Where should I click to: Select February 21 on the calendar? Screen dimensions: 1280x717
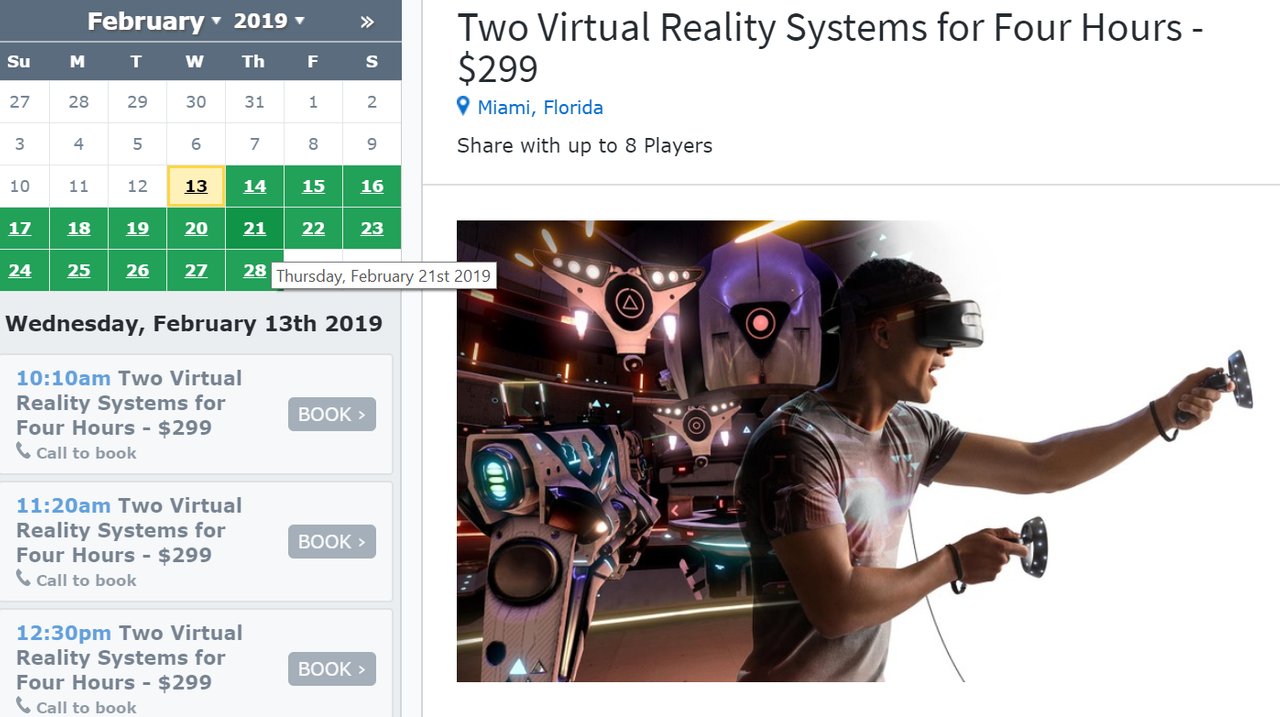click(x=255, y=228)
